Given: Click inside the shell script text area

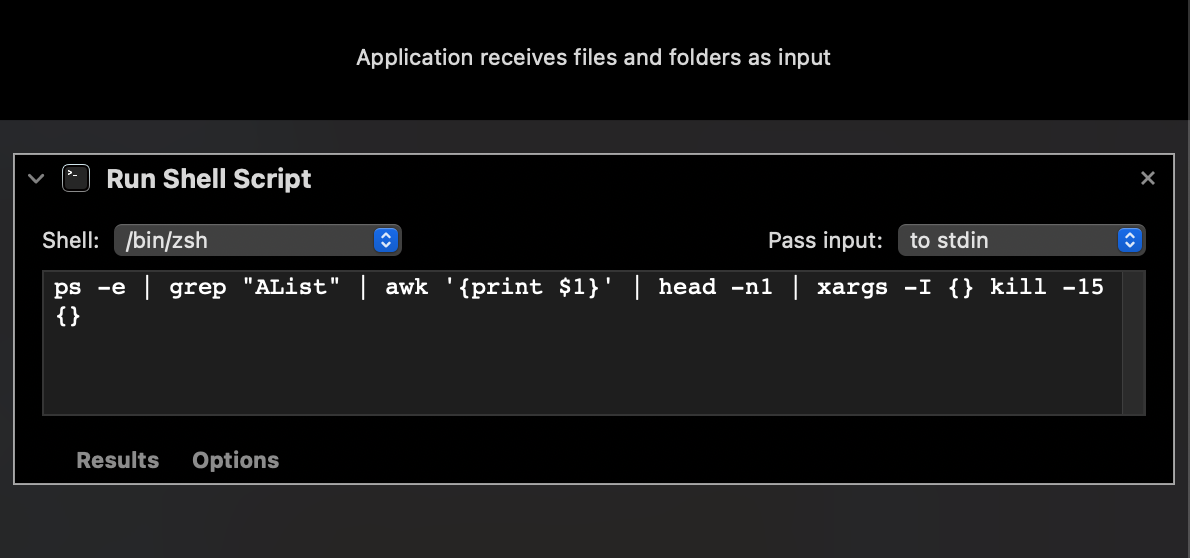Looking at the screenshot, I should (x=582, y=343).
